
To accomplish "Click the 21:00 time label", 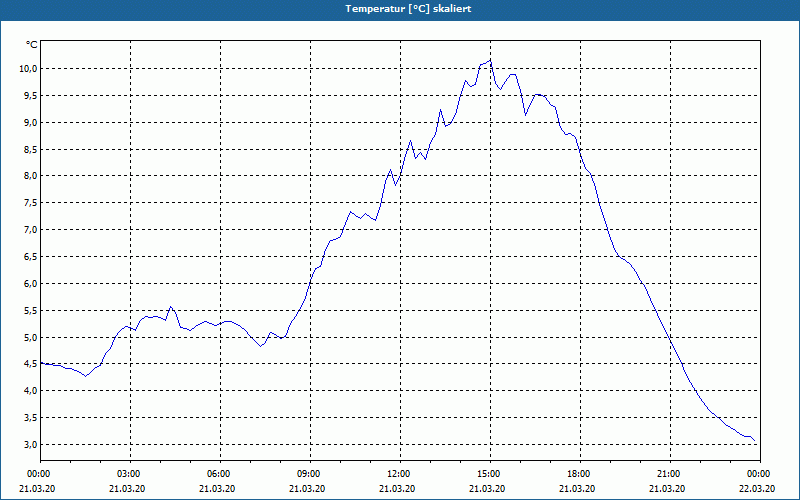I will click(x=670, y=474).
